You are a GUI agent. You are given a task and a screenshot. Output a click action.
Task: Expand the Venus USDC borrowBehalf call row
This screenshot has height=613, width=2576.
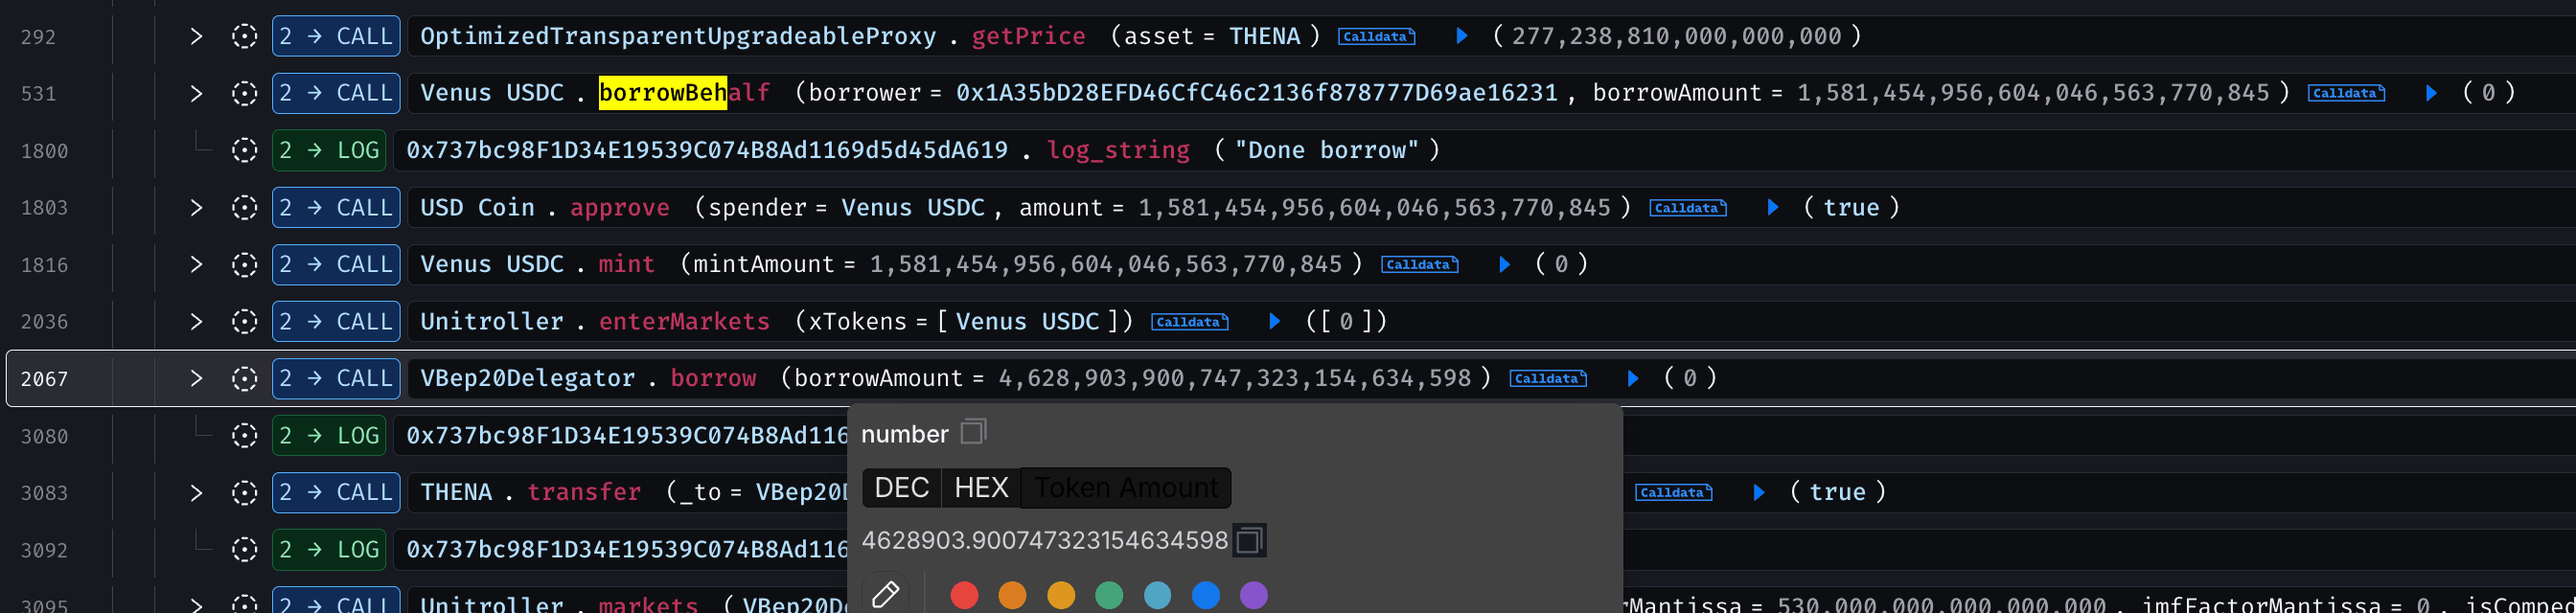(x=196, y=94)
